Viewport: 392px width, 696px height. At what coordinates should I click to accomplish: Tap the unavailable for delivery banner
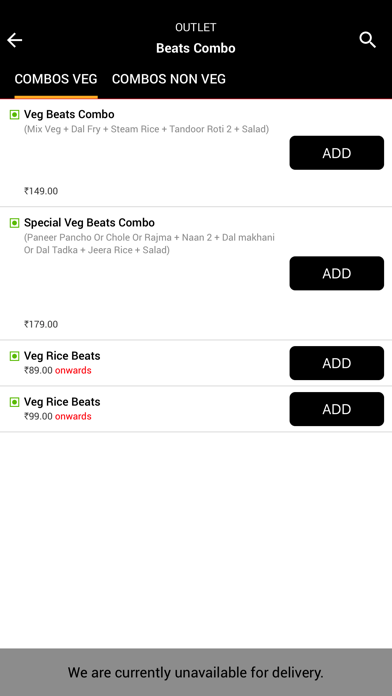[x=196, y=672]
